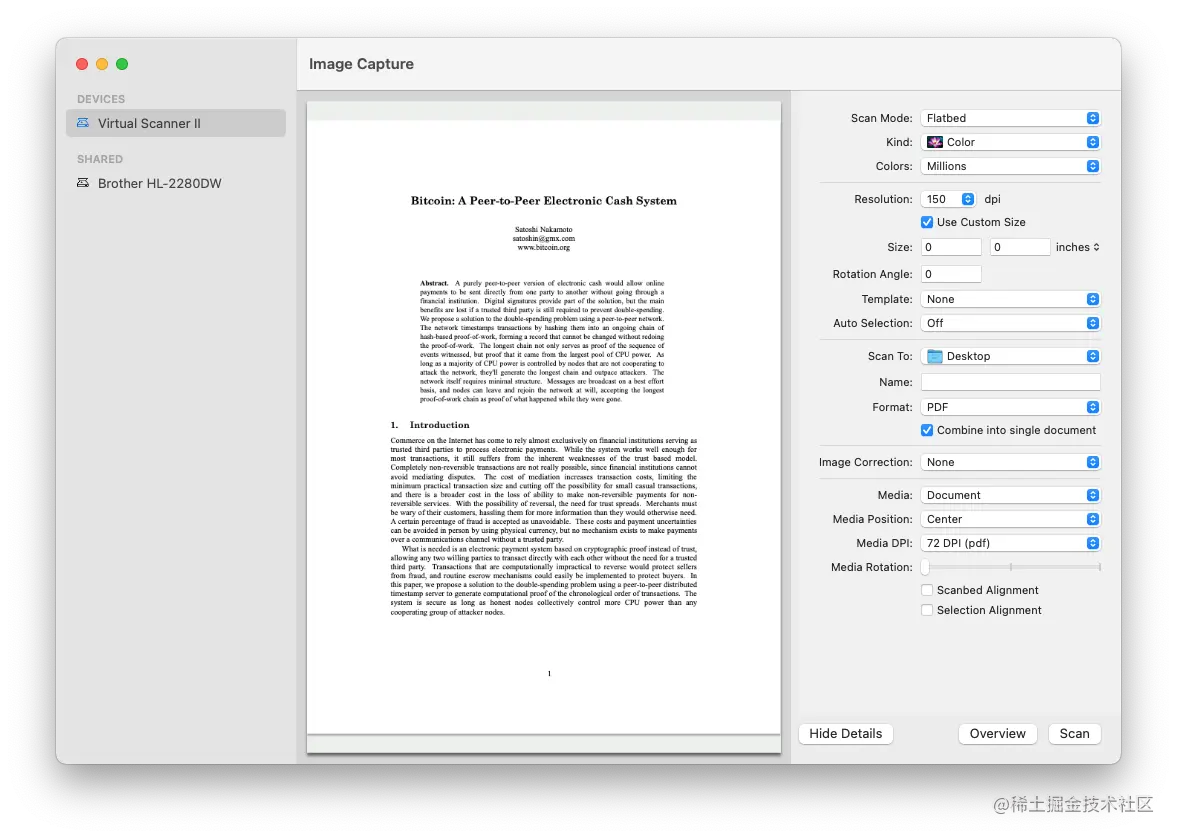The image size is (1177, 838).
Task: Click the Hide Details button
Action: [x=846, y=734]
